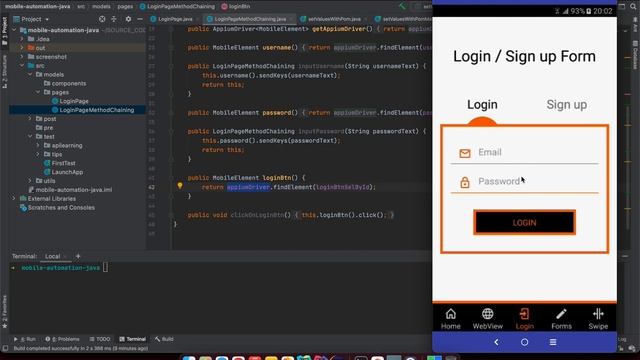Expand the apilearning folder
640x360 pixels.
[x=38, y=145]
